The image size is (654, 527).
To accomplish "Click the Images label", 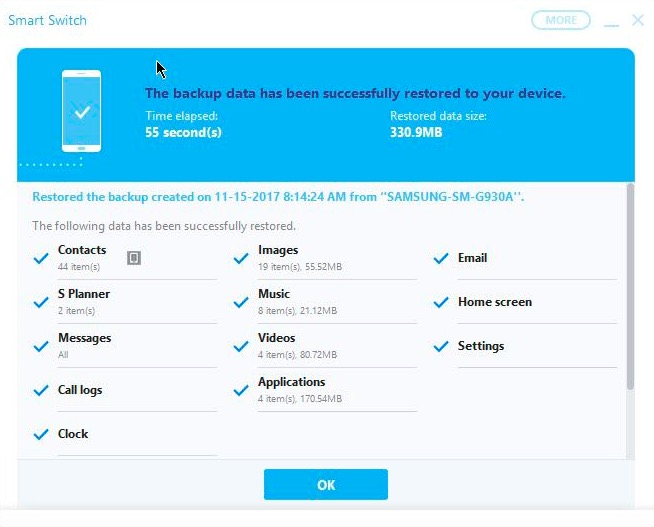I will click(278, 250).
